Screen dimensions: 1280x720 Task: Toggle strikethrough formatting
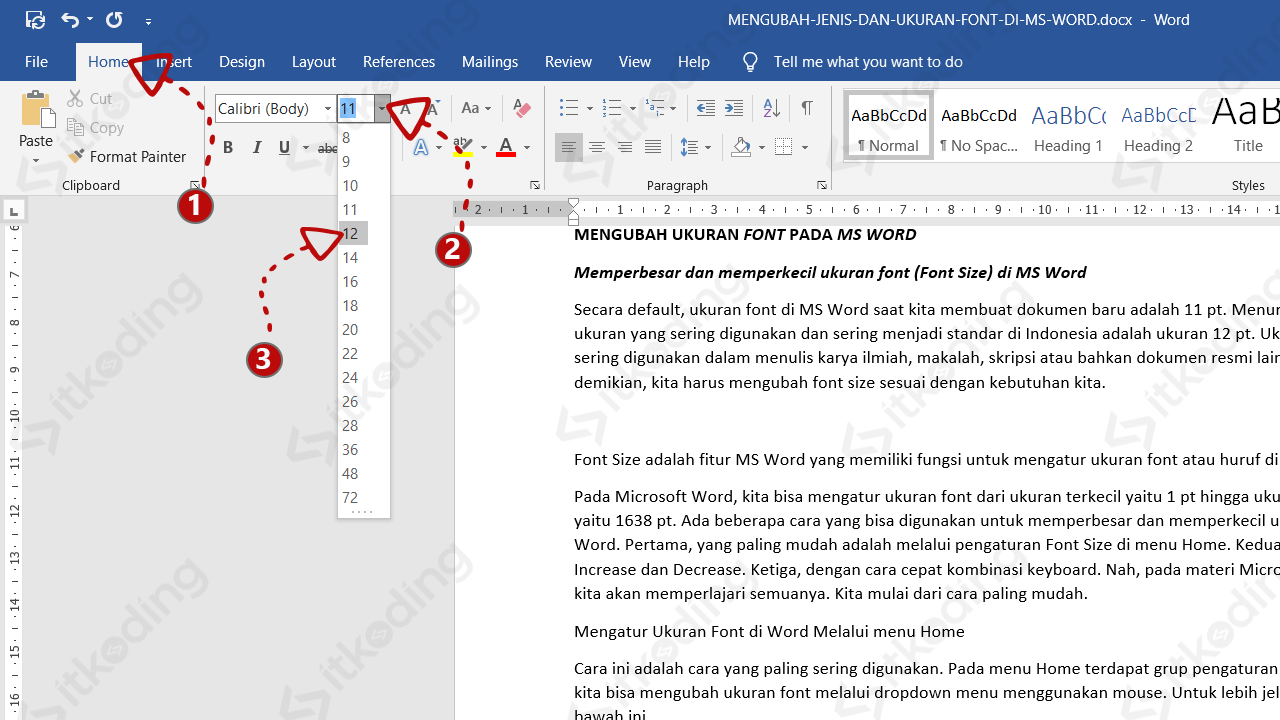click(328, 148)
